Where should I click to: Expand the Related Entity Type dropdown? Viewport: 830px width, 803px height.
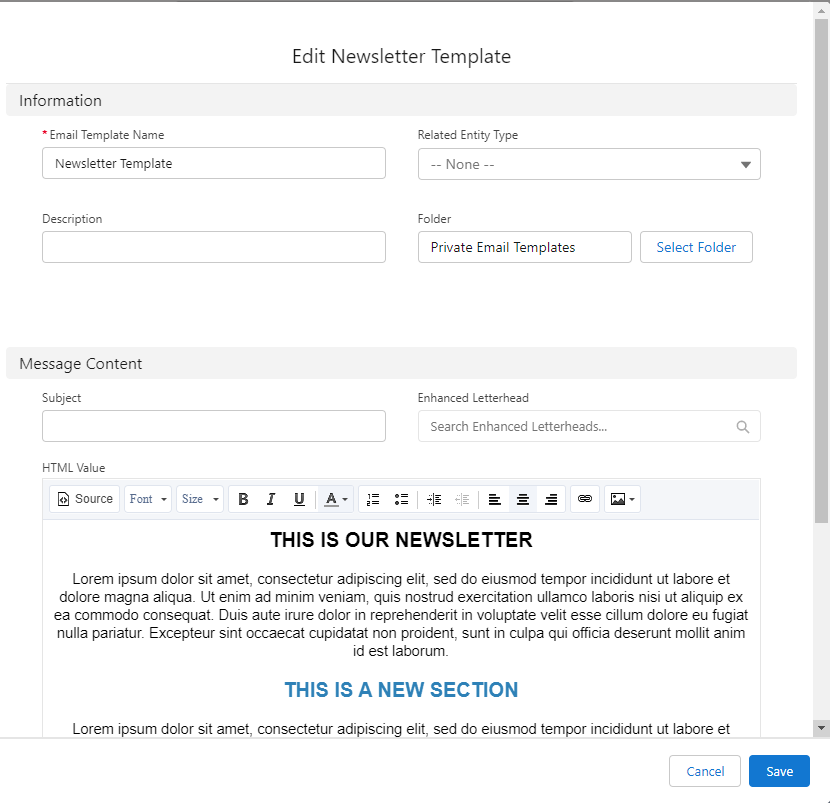coord(589,164)
